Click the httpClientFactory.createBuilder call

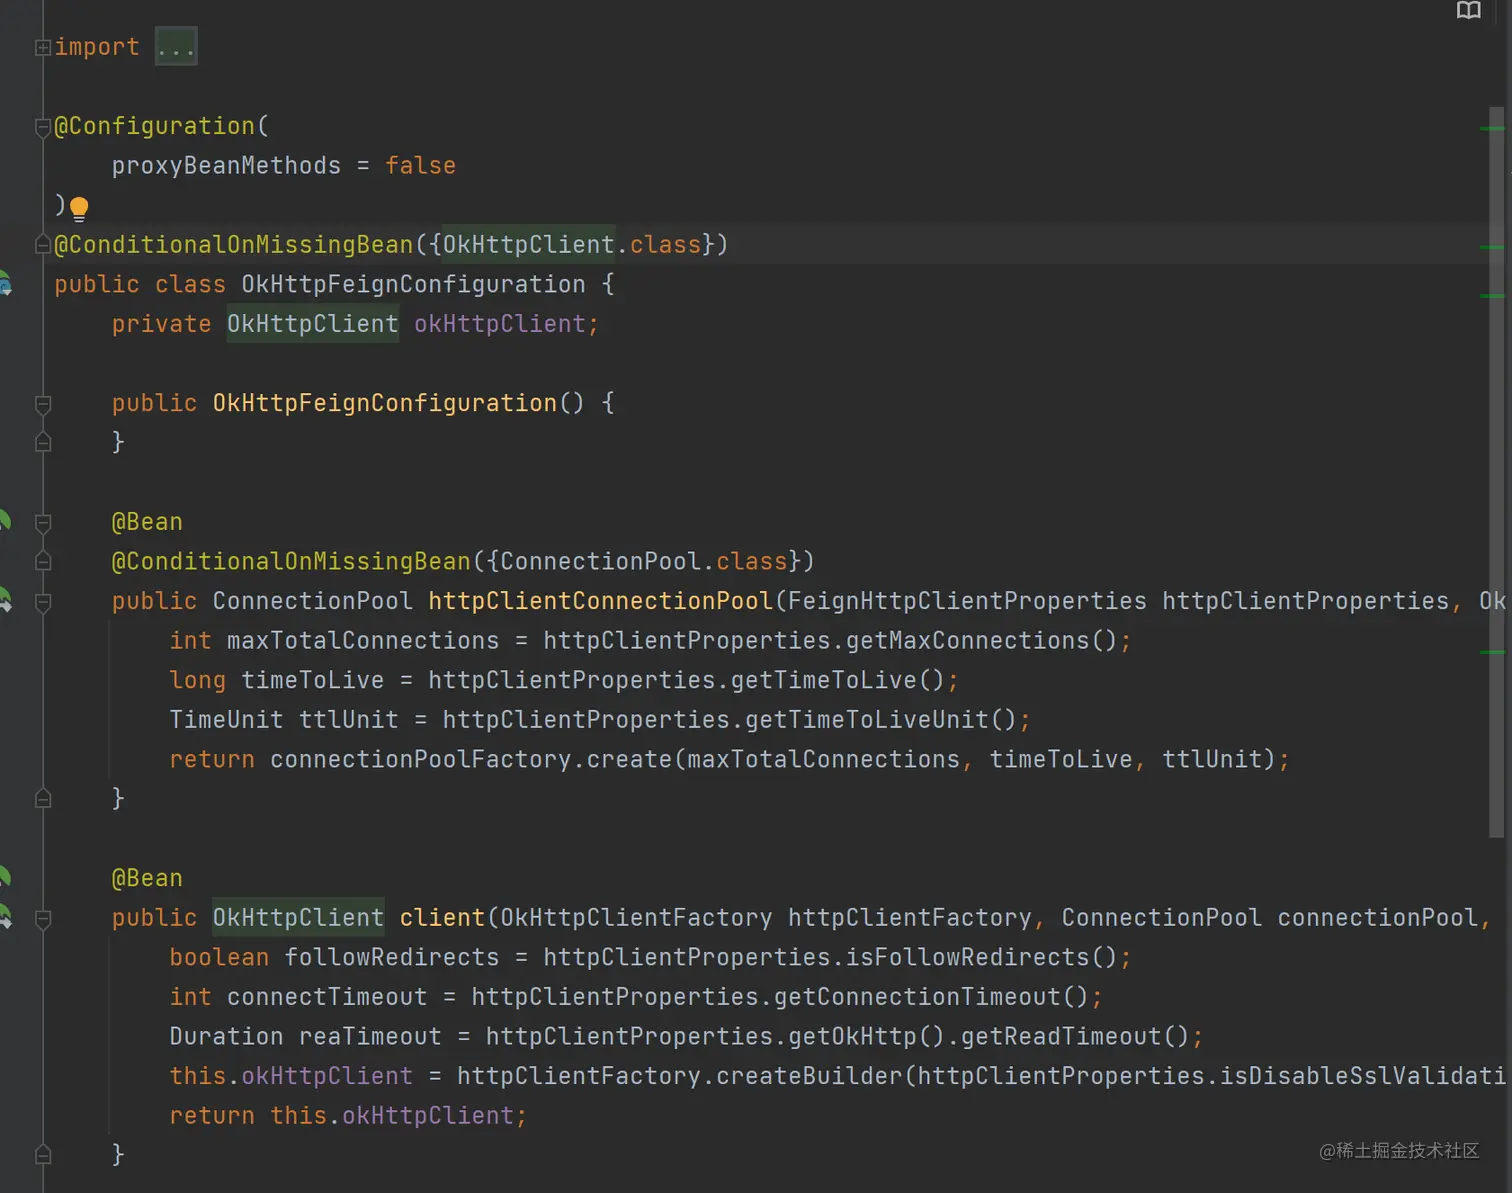680,1076
